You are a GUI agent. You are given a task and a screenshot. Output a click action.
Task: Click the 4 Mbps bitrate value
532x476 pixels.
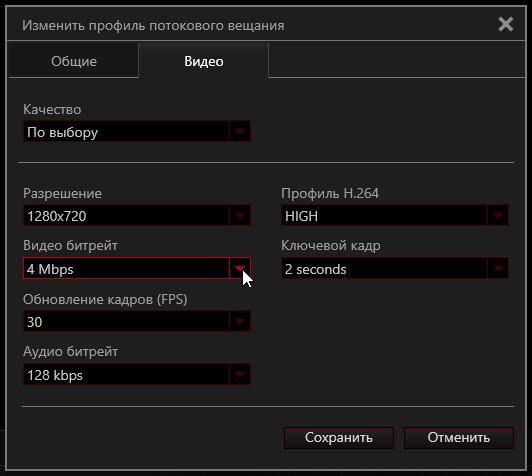[127, 268]
